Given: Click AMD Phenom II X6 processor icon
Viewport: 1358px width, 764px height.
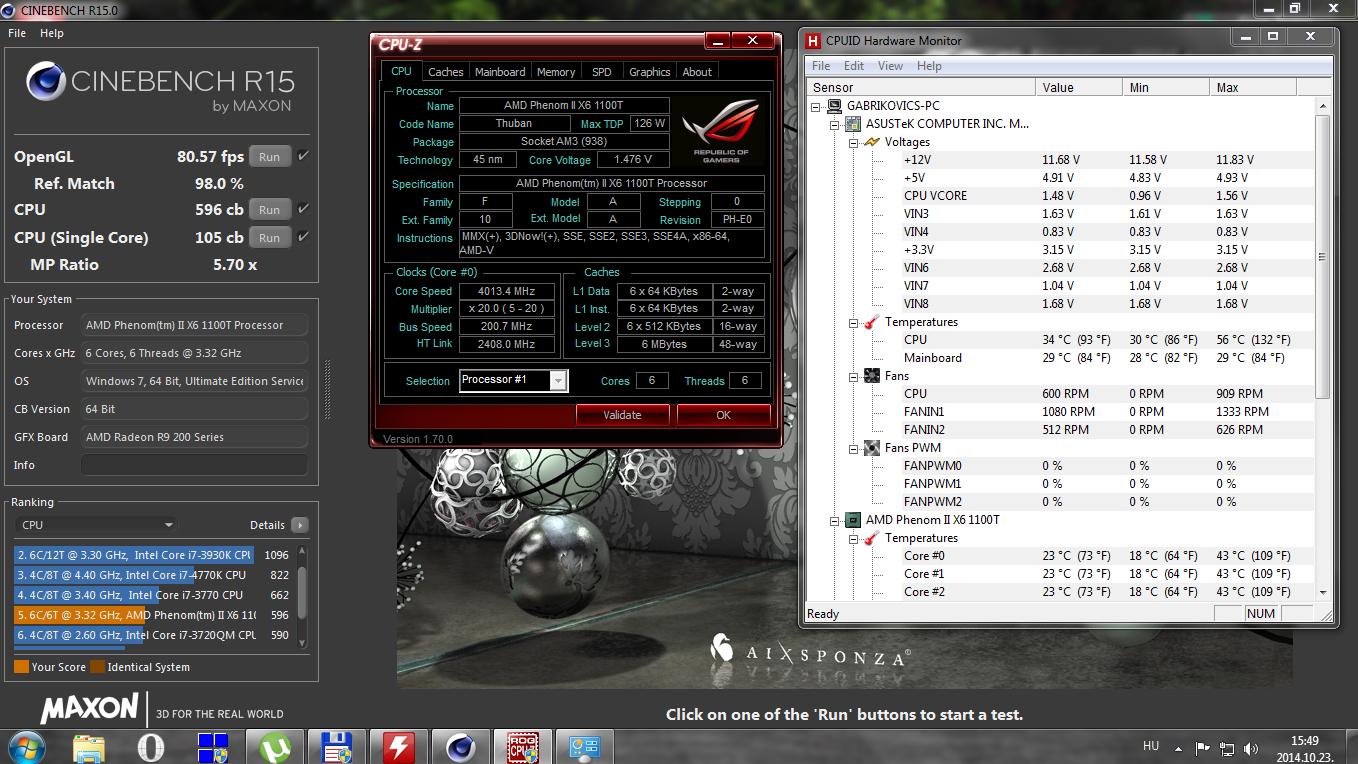Looking at the screenshot, I should (853, 520).
